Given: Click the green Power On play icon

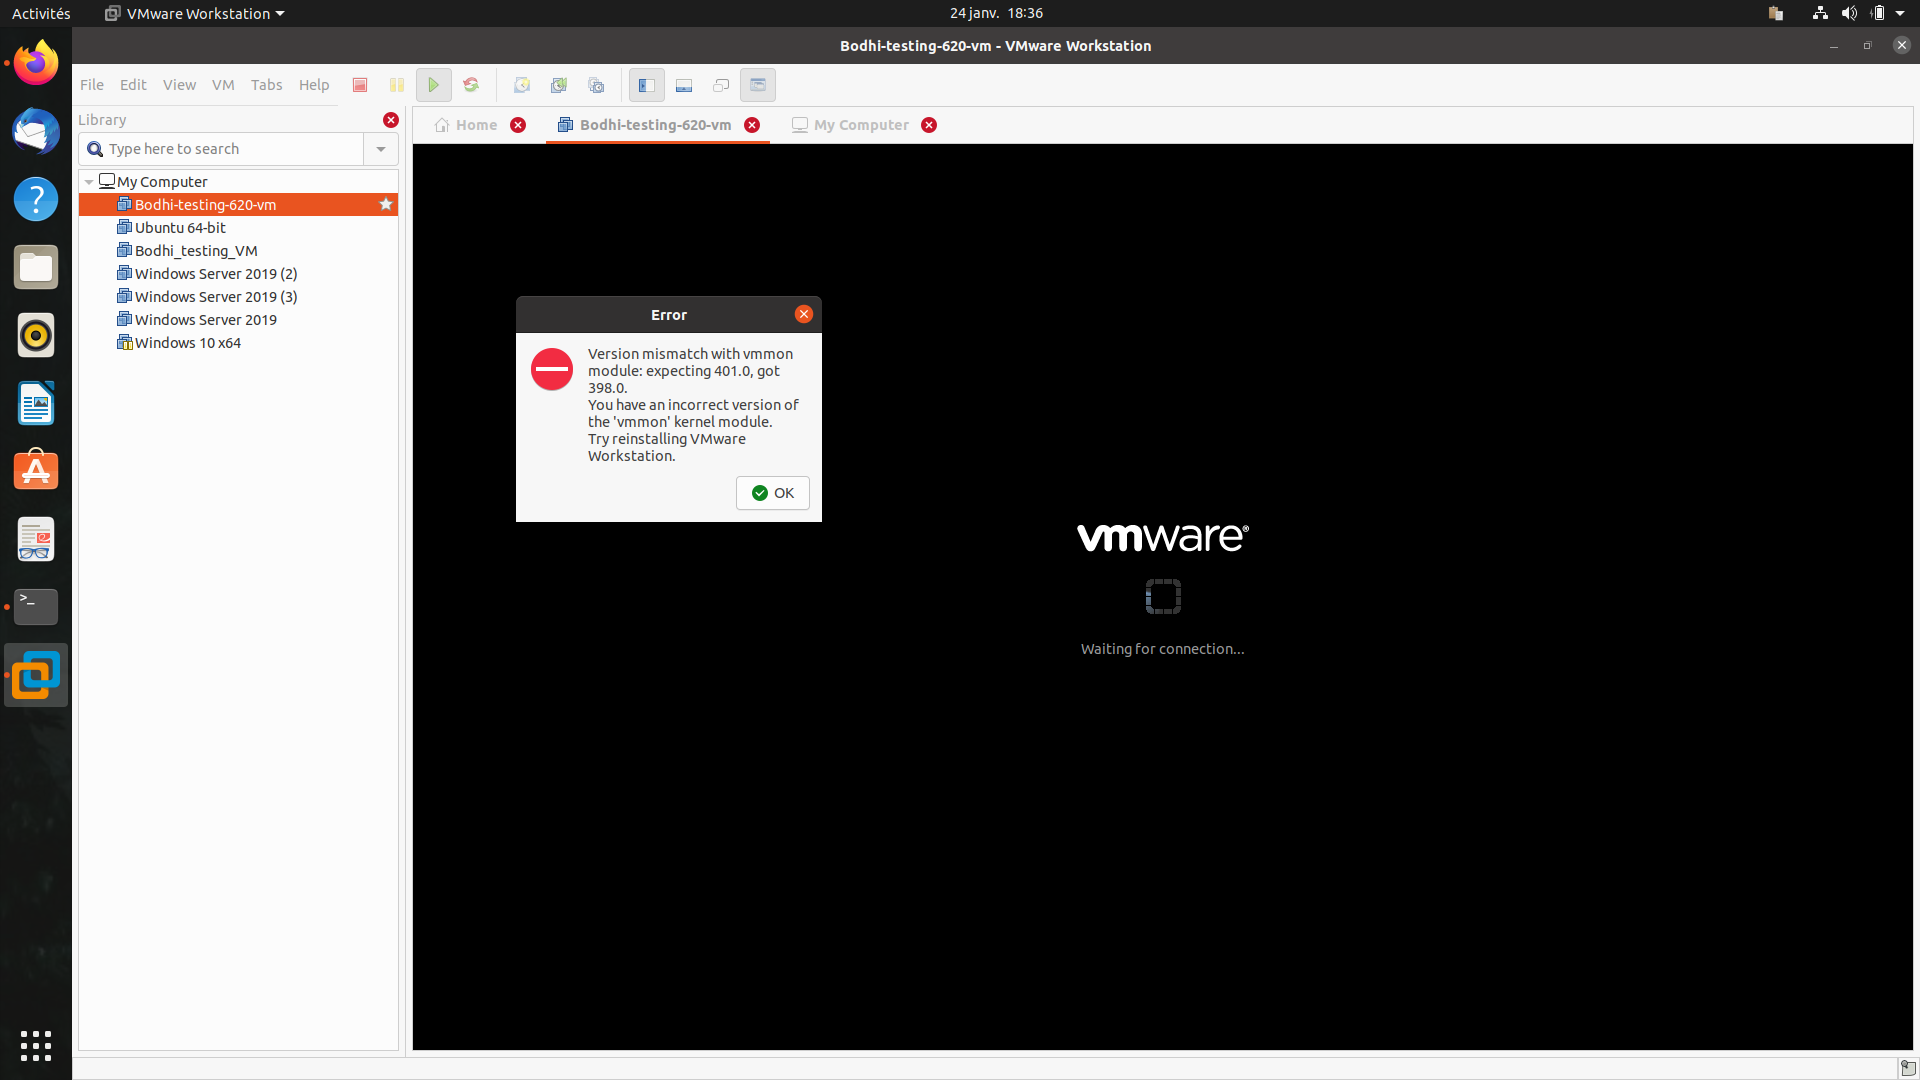Looking at the screenshot, I should click(x=434, y=85).
